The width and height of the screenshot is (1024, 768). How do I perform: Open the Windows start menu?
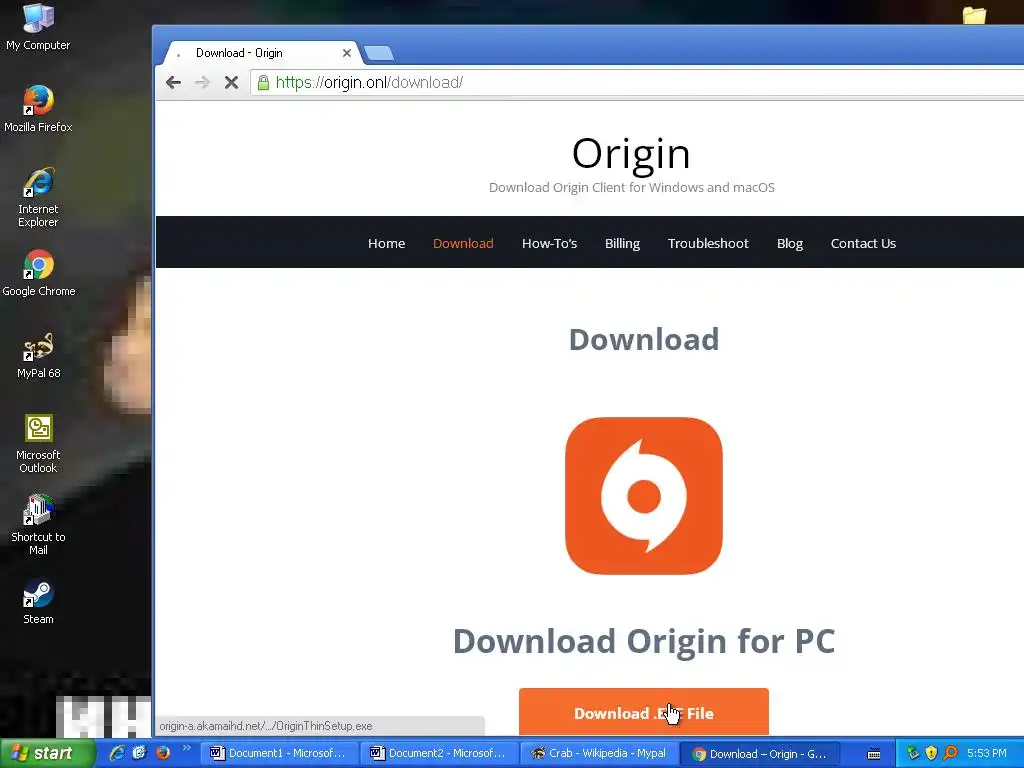click(48, 753)
